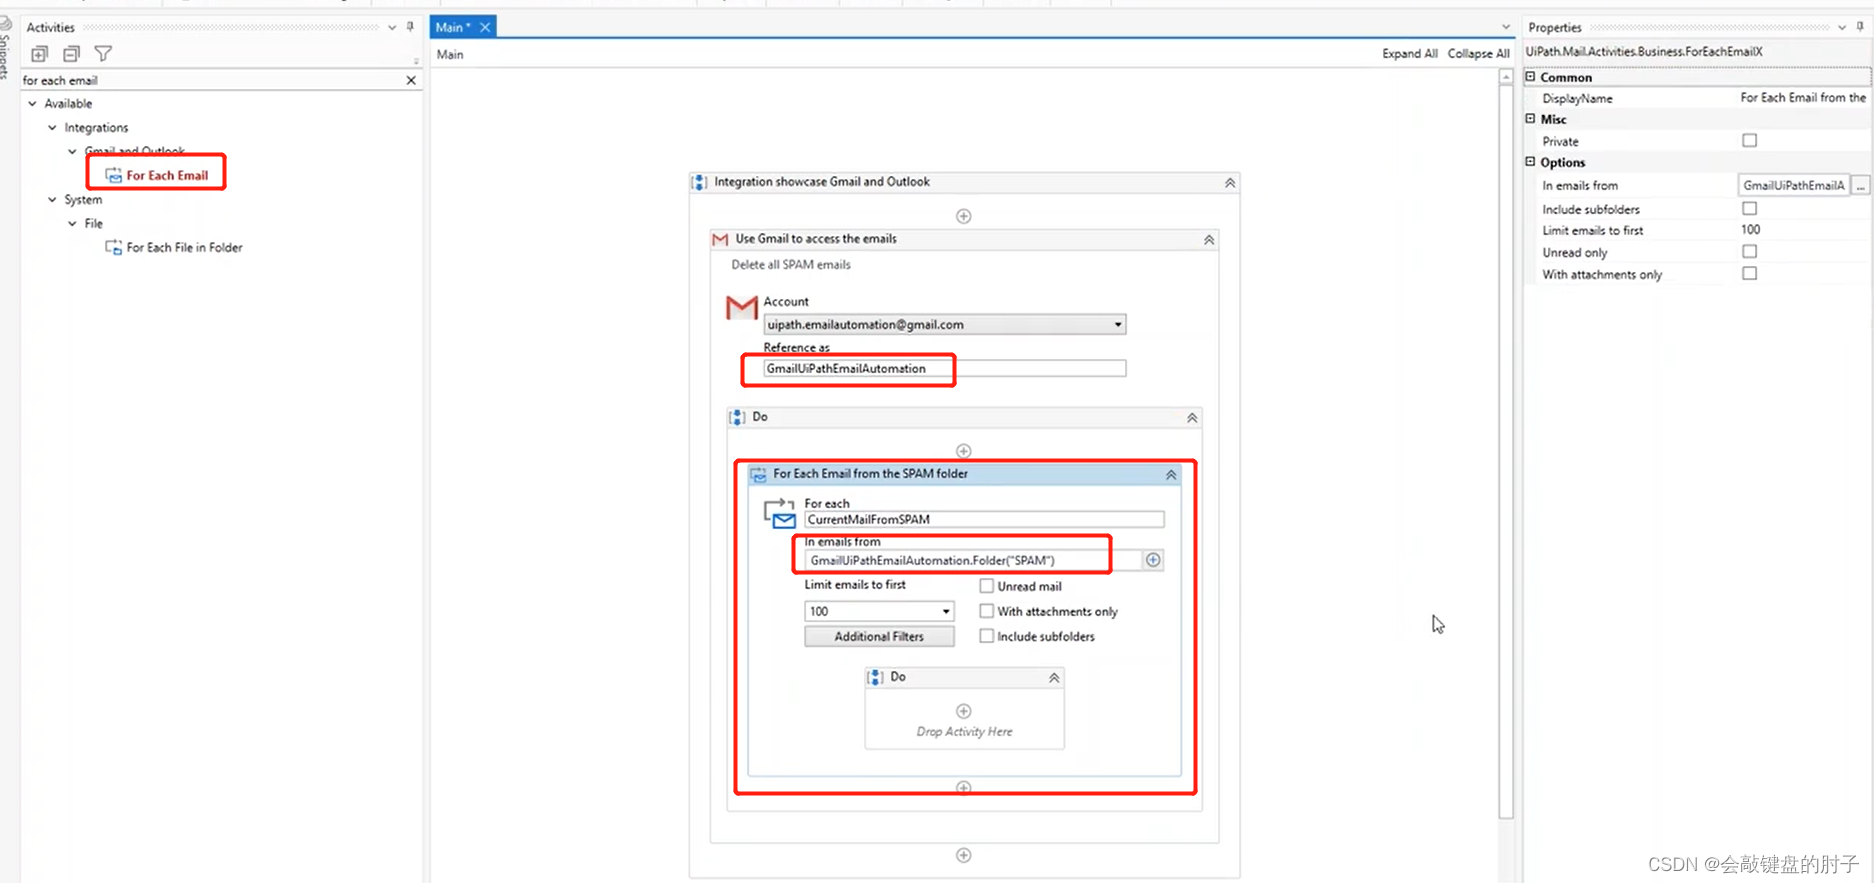The width and height of the screenshot is (1874, 883).
Task: Click Limit emails to first value 100
Action: pos(1751,230)
